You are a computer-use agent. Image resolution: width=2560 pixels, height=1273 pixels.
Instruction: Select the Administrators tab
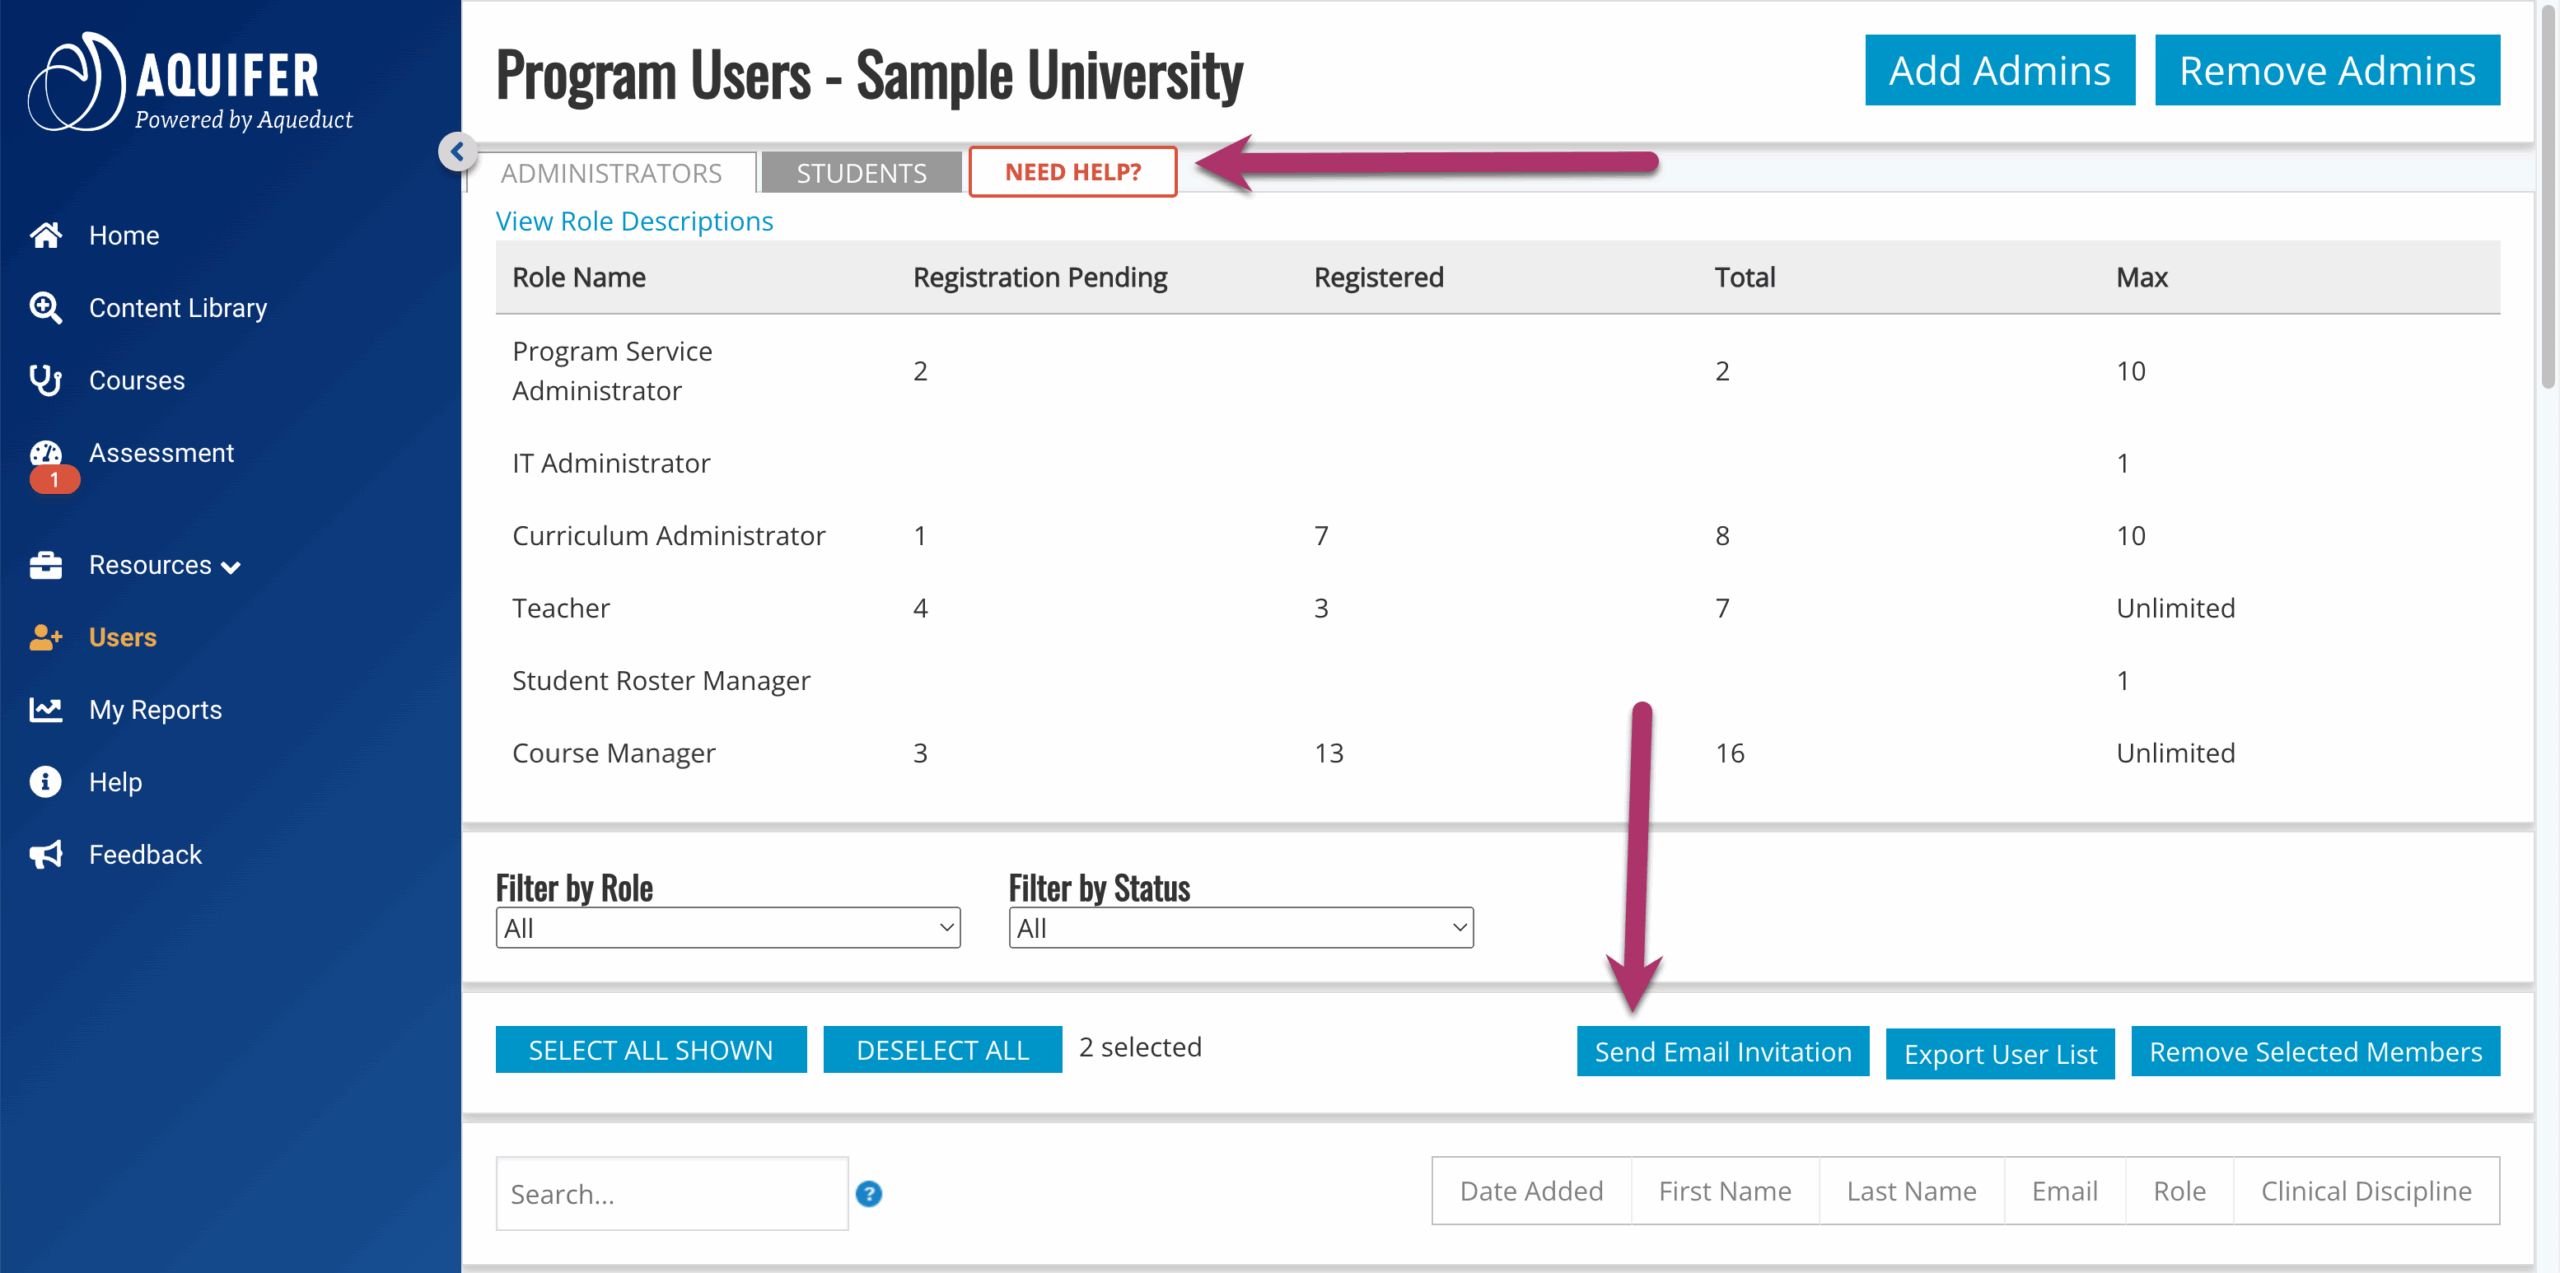(611, 173)
